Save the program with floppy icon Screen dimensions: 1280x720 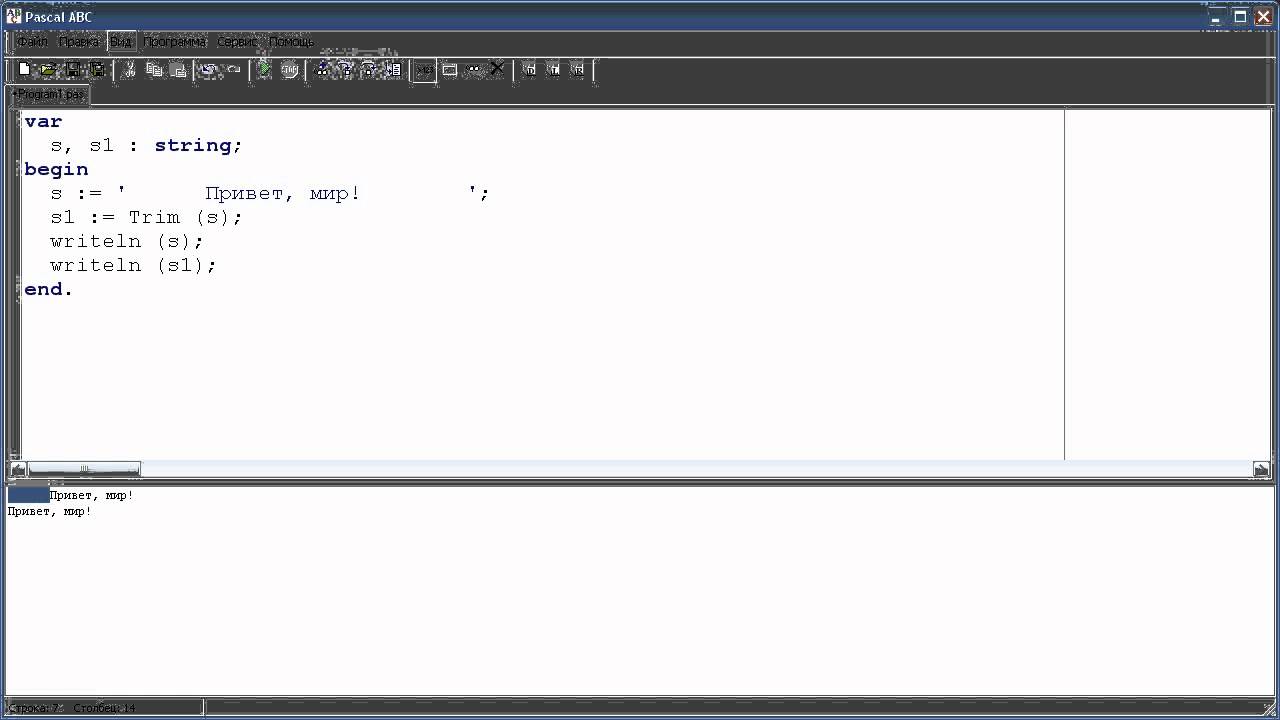point(73,70)
